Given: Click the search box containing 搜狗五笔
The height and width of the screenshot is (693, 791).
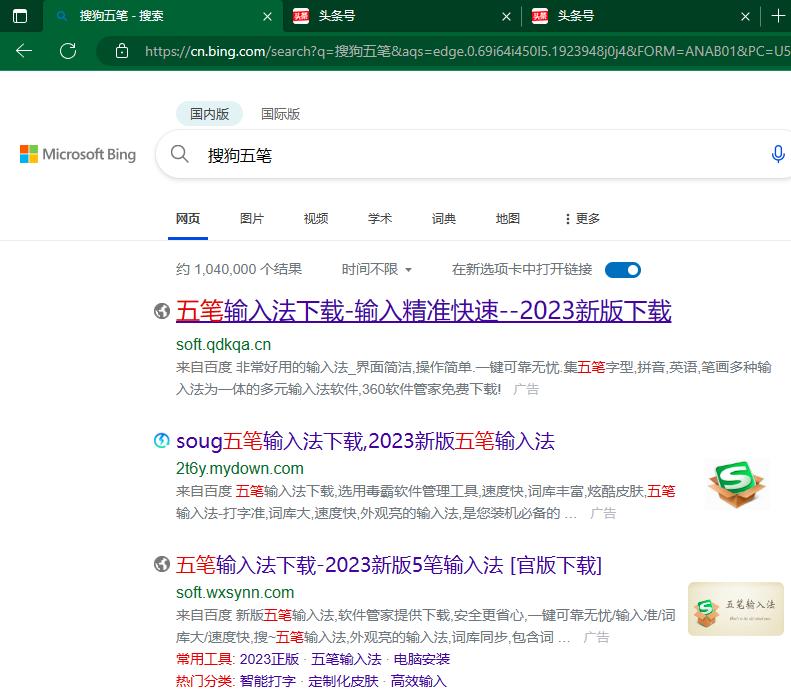Looking at the screenshot, I should [474, 154].
